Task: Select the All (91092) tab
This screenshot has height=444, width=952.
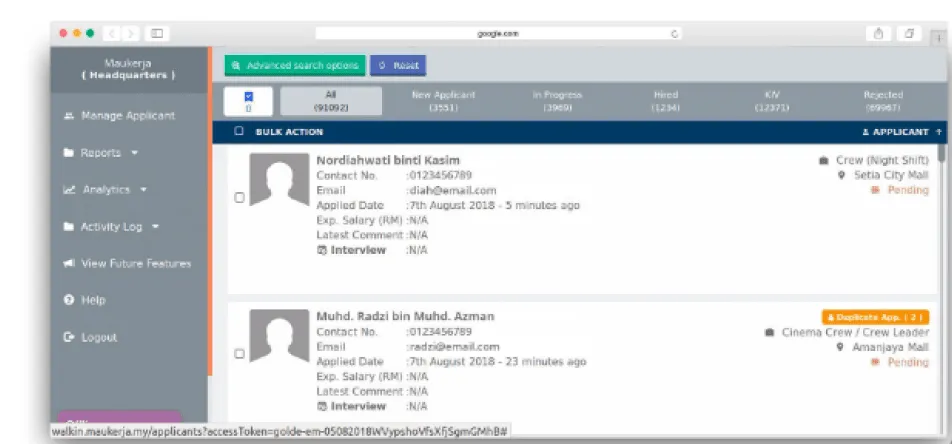Action: tap(331, 101)
